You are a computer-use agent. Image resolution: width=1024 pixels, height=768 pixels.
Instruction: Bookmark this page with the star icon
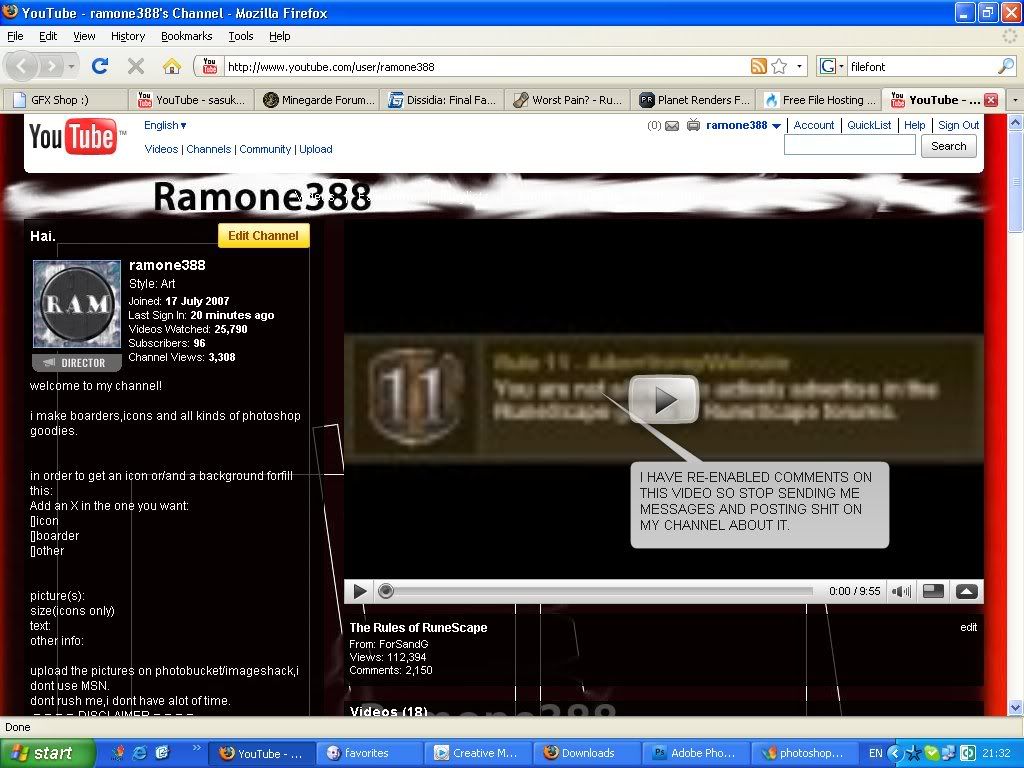779,67
